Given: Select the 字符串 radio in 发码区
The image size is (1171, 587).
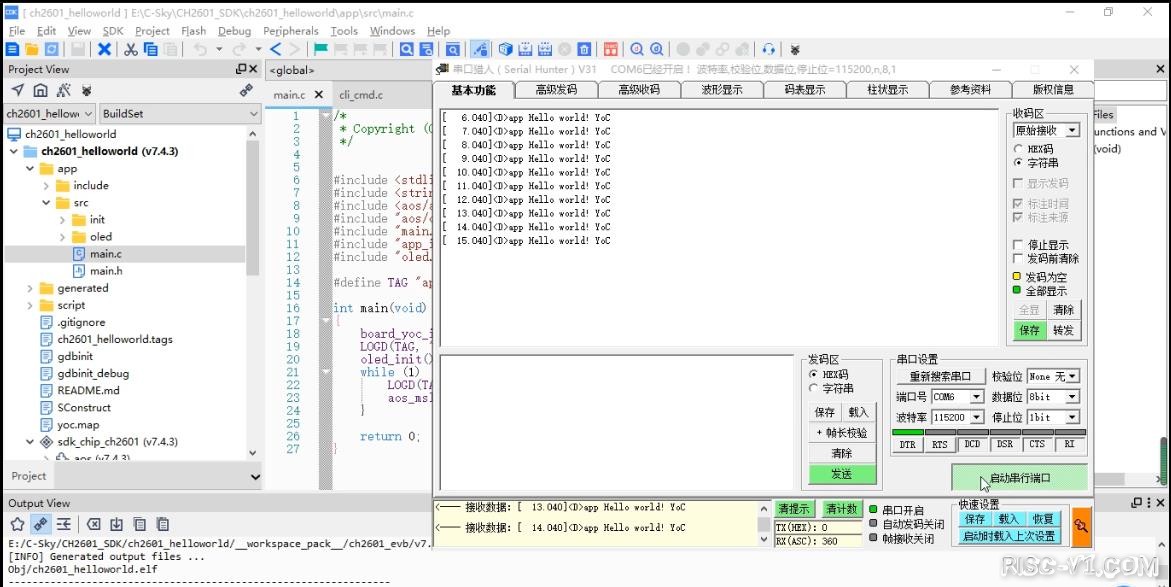Looking at the screenshot, I should pos(814,388).
